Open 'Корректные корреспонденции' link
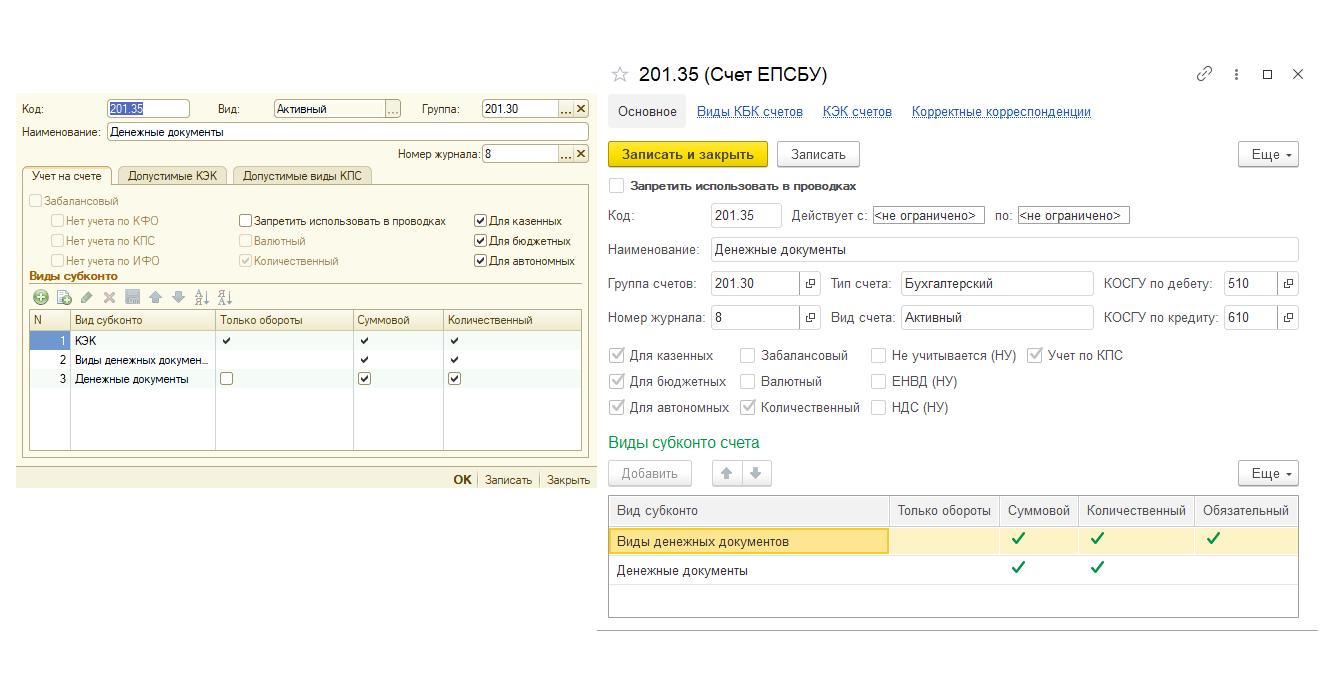The height and width of the screenshot is (697, 1340). coord(1000,112)
